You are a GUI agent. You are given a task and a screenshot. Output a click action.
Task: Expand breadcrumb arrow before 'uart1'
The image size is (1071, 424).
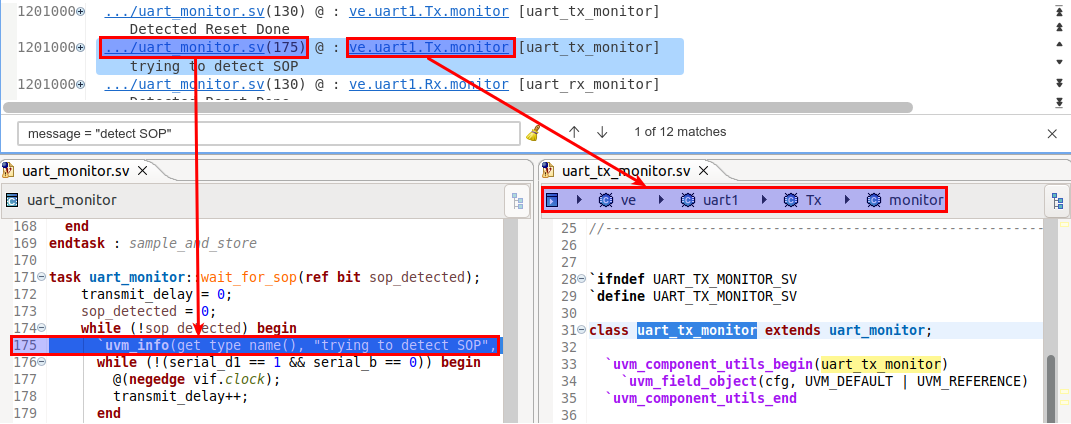661,201
